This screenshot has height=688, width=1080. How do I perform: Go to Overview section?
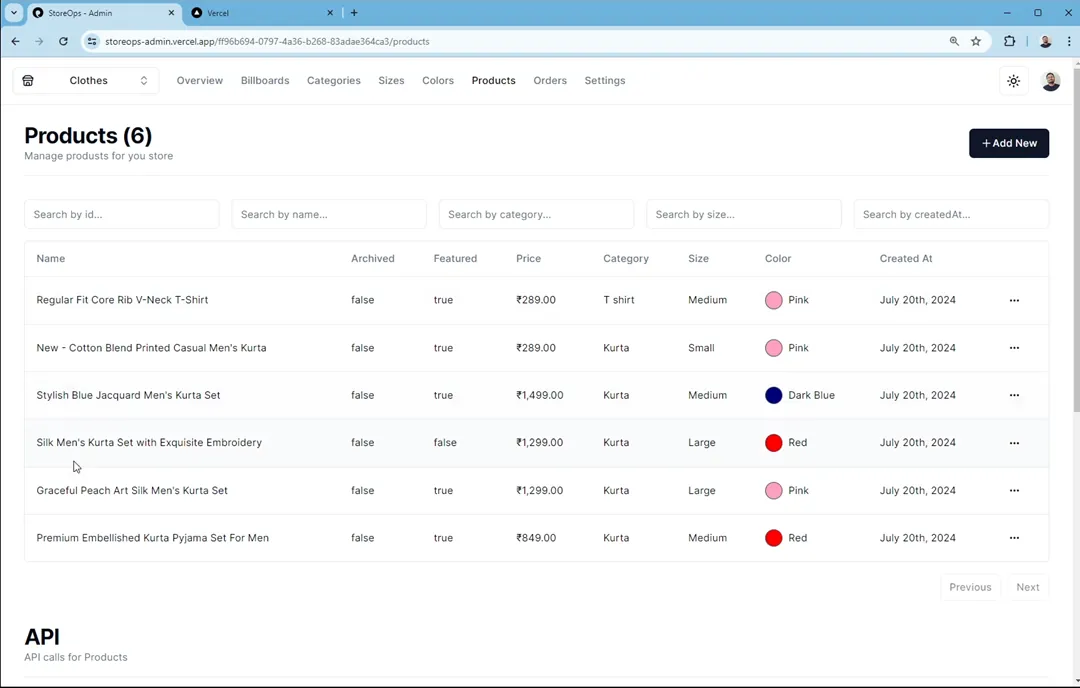tap(200, 81)
